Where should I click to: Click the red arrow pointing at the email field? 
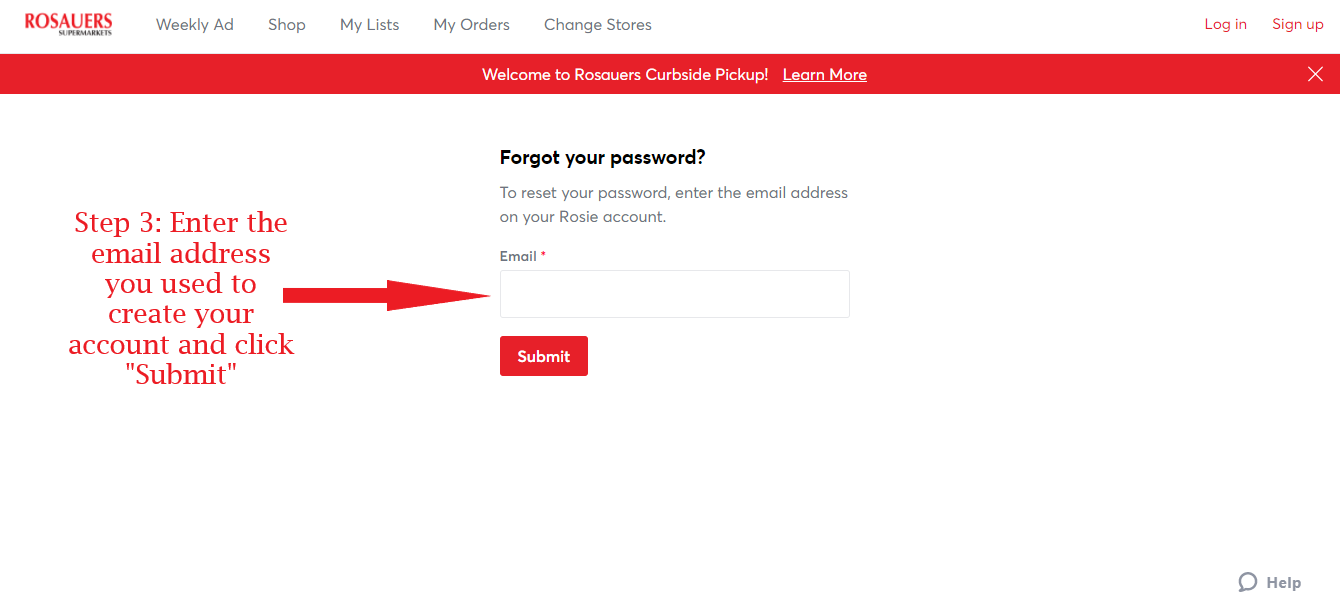tap(386, 295)
